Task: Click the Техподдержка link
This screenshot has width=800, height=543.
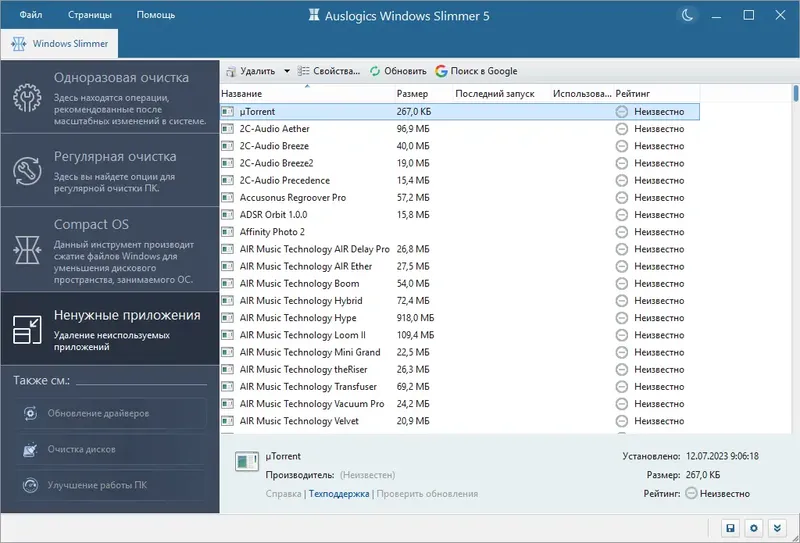Action: coord(339,493)
